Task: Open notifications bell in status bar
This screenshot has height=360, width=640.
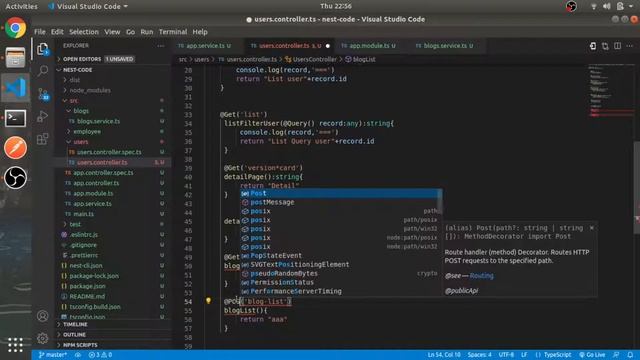Action: [x=630, y=355]
